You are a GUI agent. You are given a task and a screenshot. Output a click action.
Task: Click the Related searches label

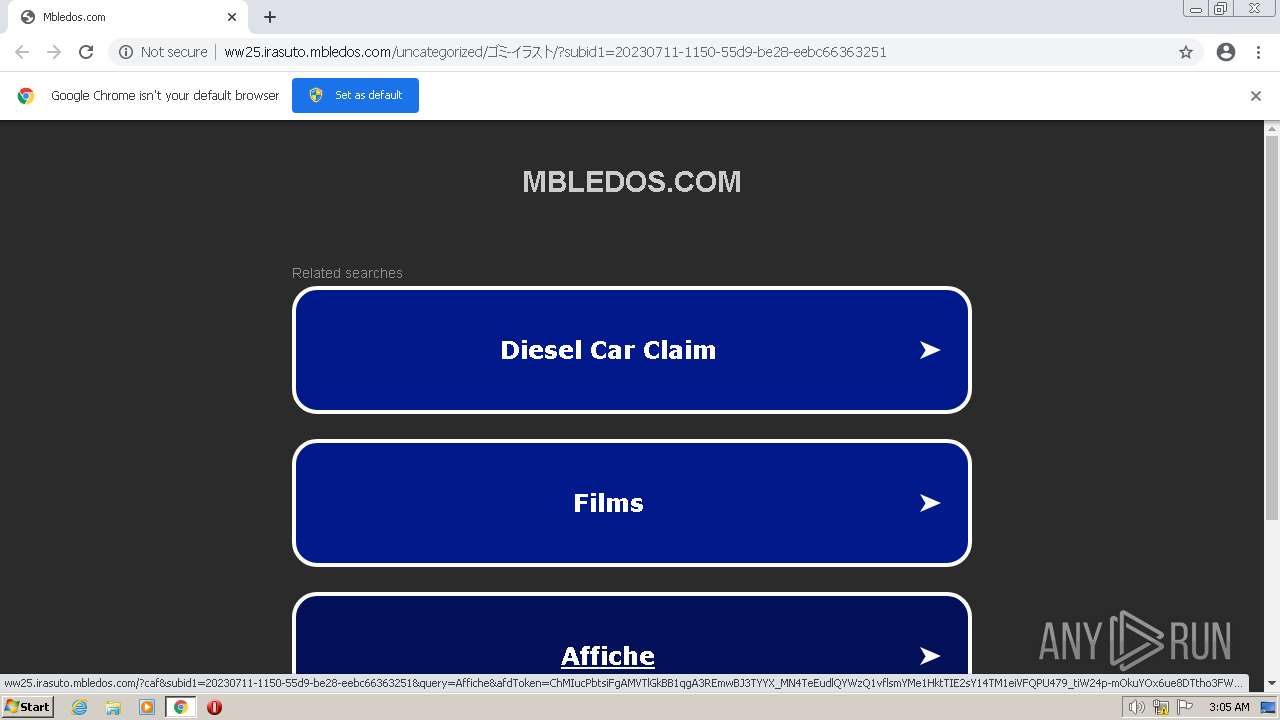pyautogui.click(x=347, y=273)
